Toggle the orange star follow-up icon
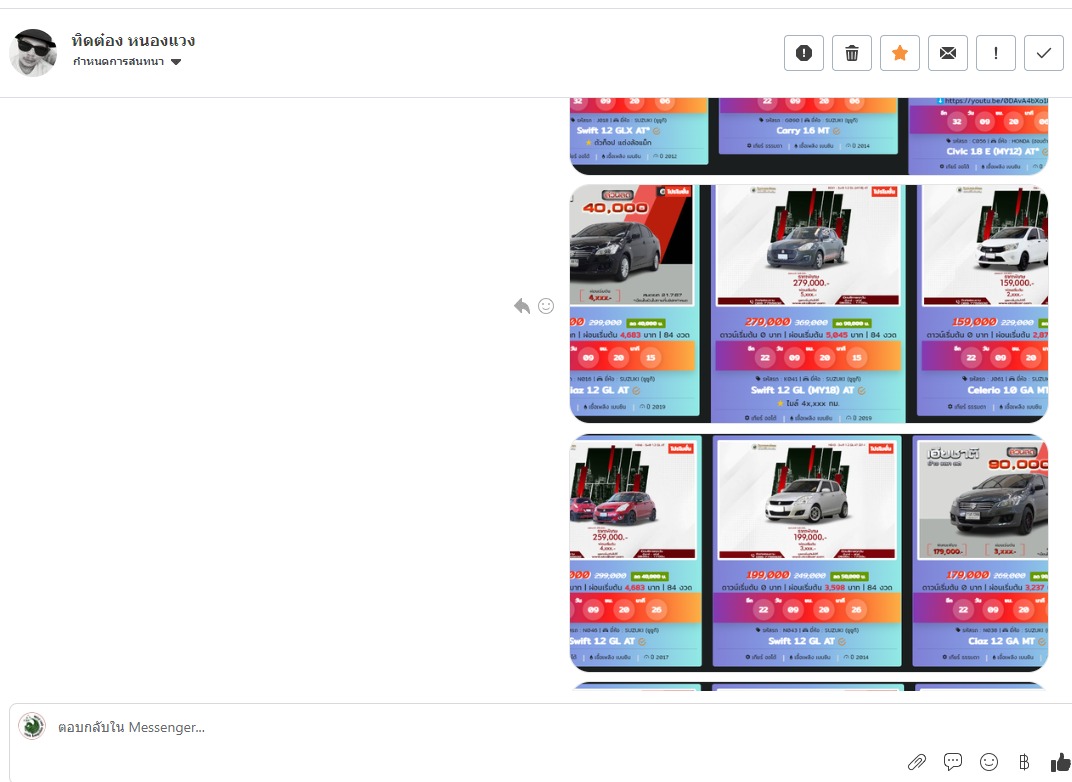Screen dimensions: 1072x782 click(900, 53)
